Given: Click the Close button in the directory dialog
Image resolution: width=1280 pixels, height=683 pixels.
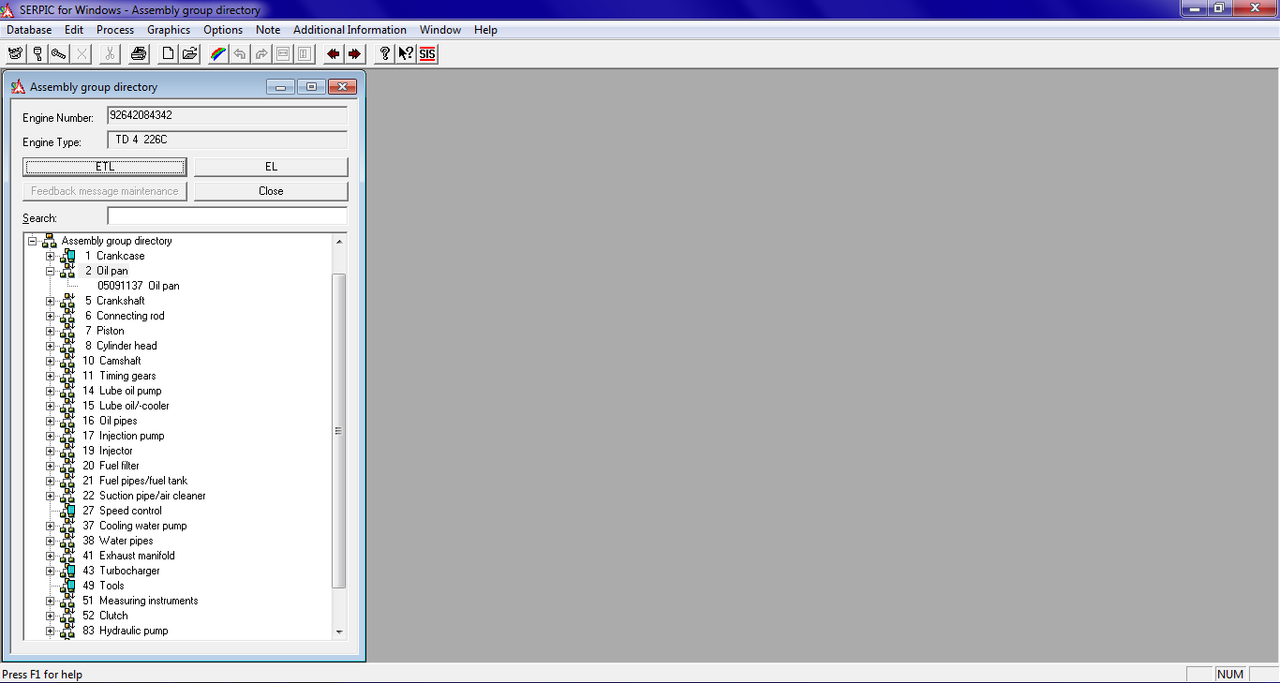Looking at the screenshot, I should point(271,191).
